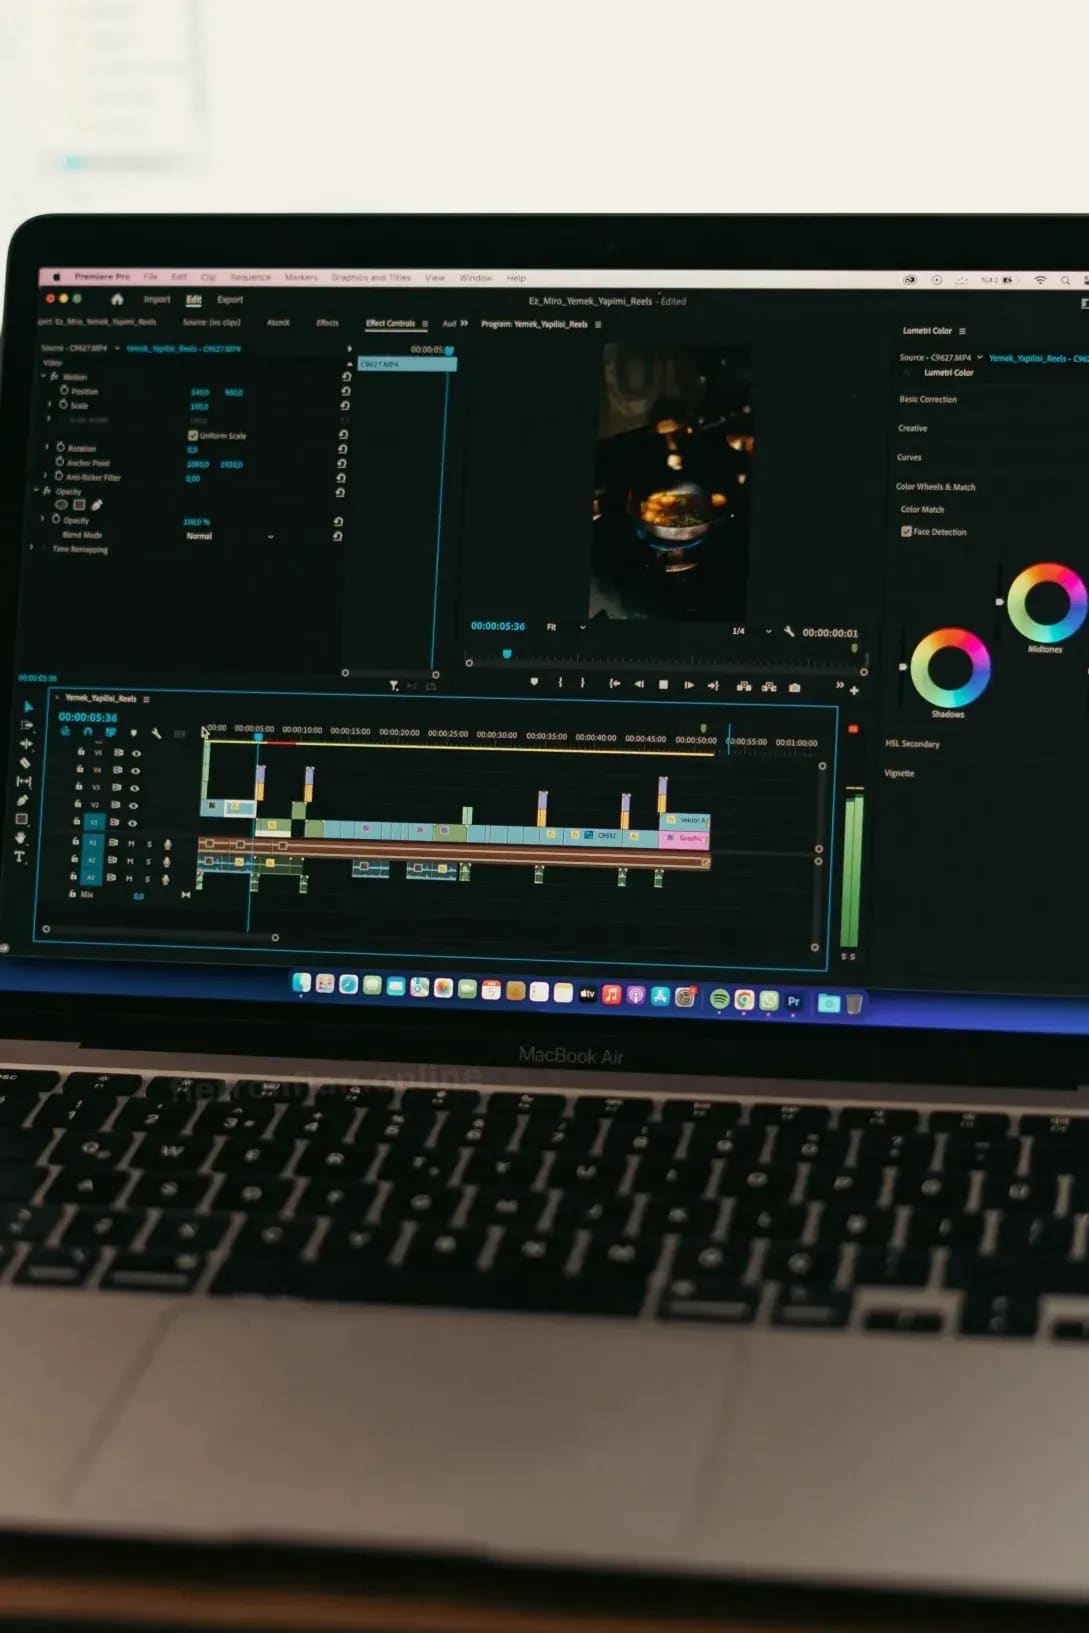Mute audio track A1
The width and height of the screenshot is (1089, 1633).
coord(131,844)
